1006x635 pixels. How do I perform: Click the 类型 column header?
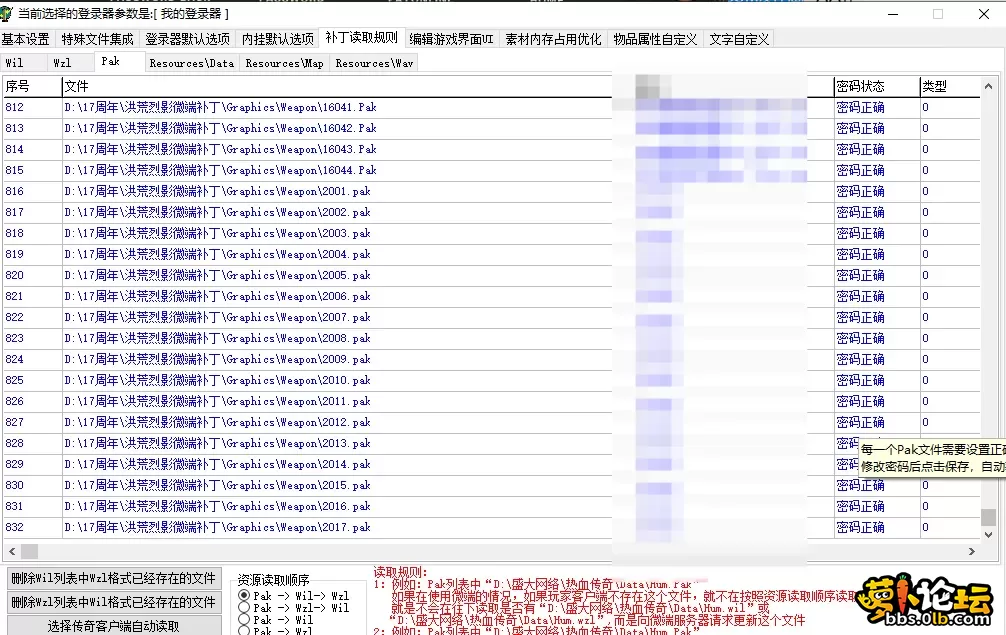(950, 86)
